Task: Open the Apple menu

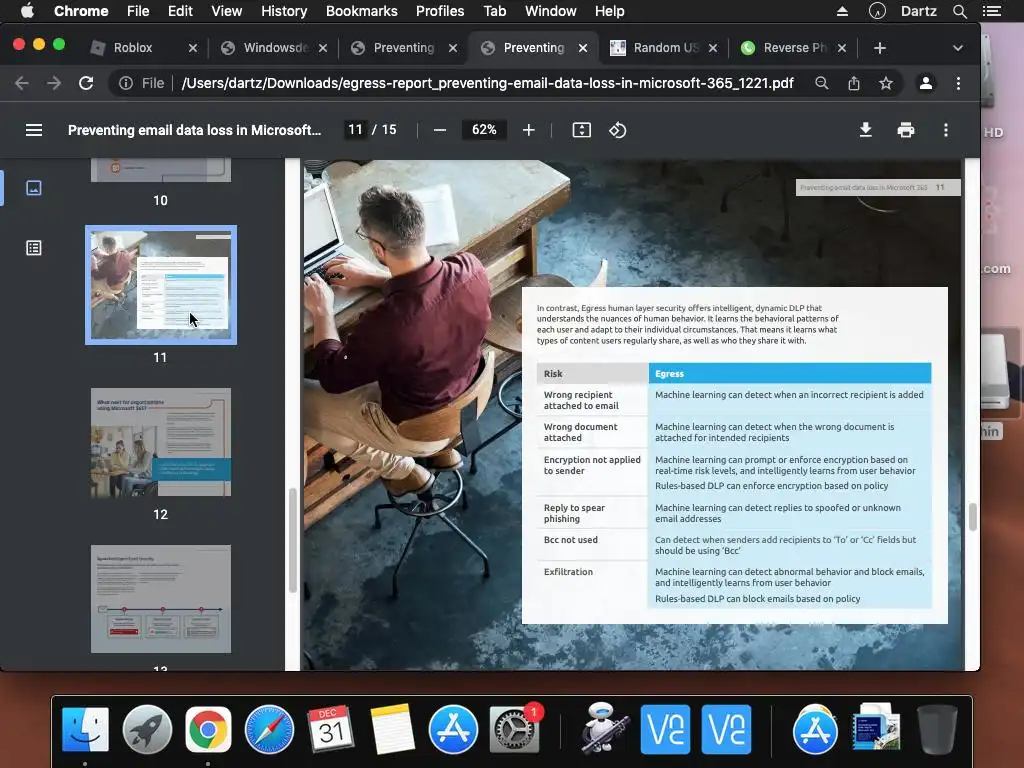Action: click(27, 11)
